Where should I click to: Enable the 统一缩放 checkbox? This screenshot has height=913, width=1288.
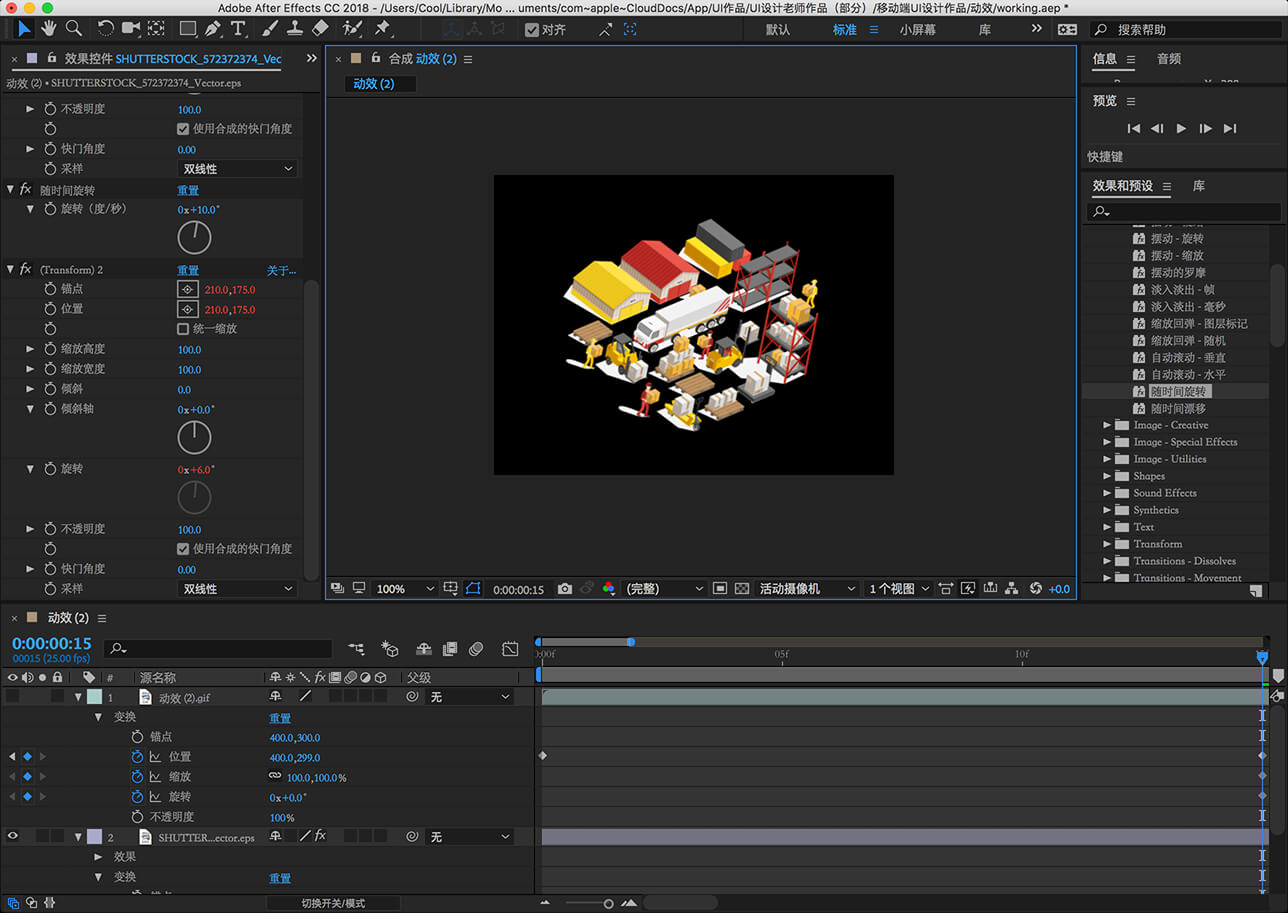pyautogui.click(x=185, y=328)
